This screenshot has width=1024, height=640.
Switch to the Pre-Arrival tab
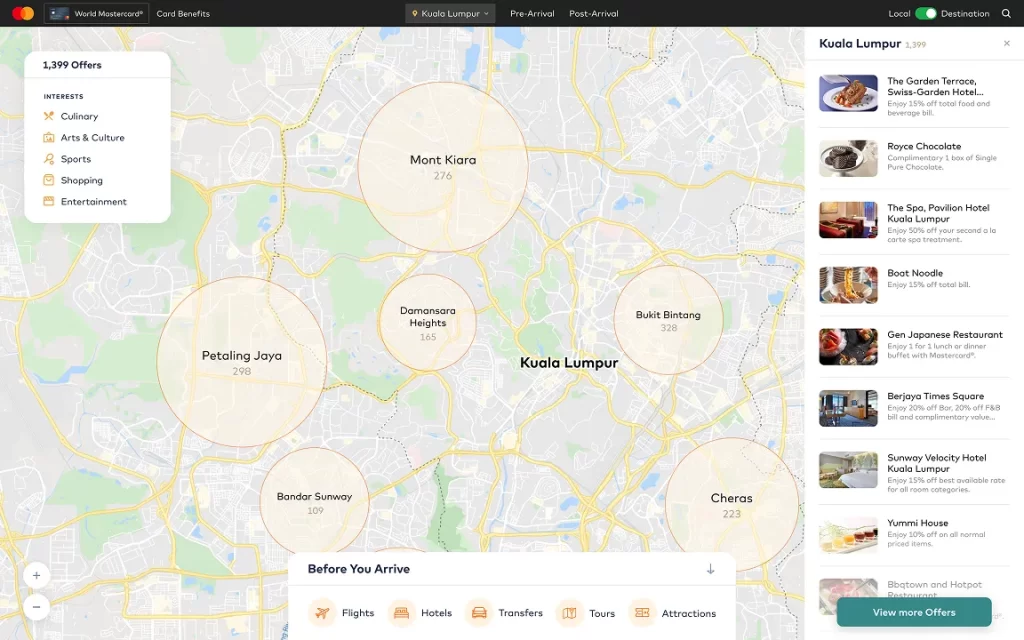[x=532, y=14]
